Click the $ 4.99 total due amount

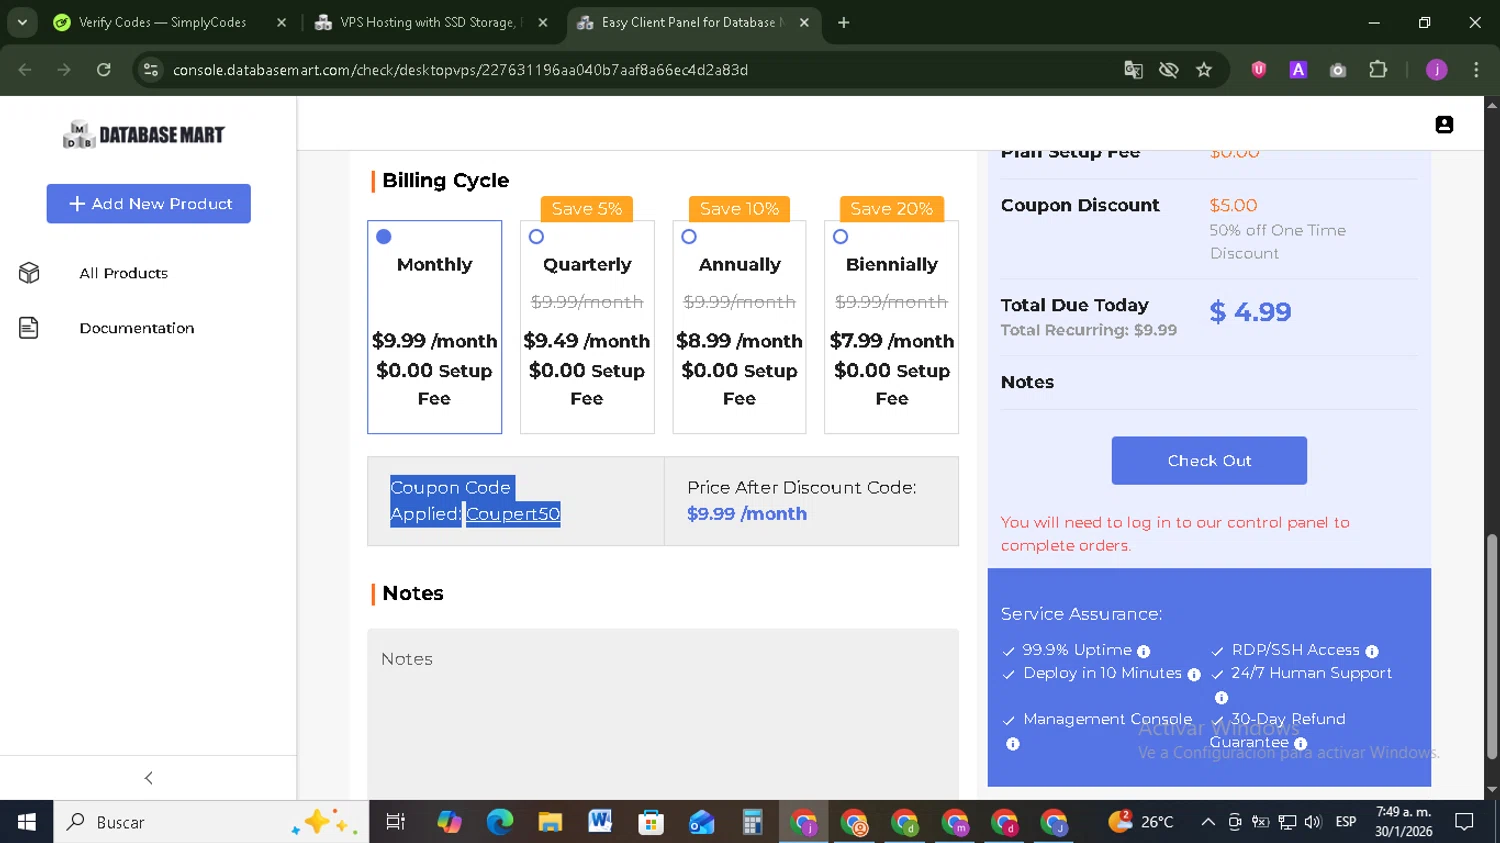tap(1250, 312)
